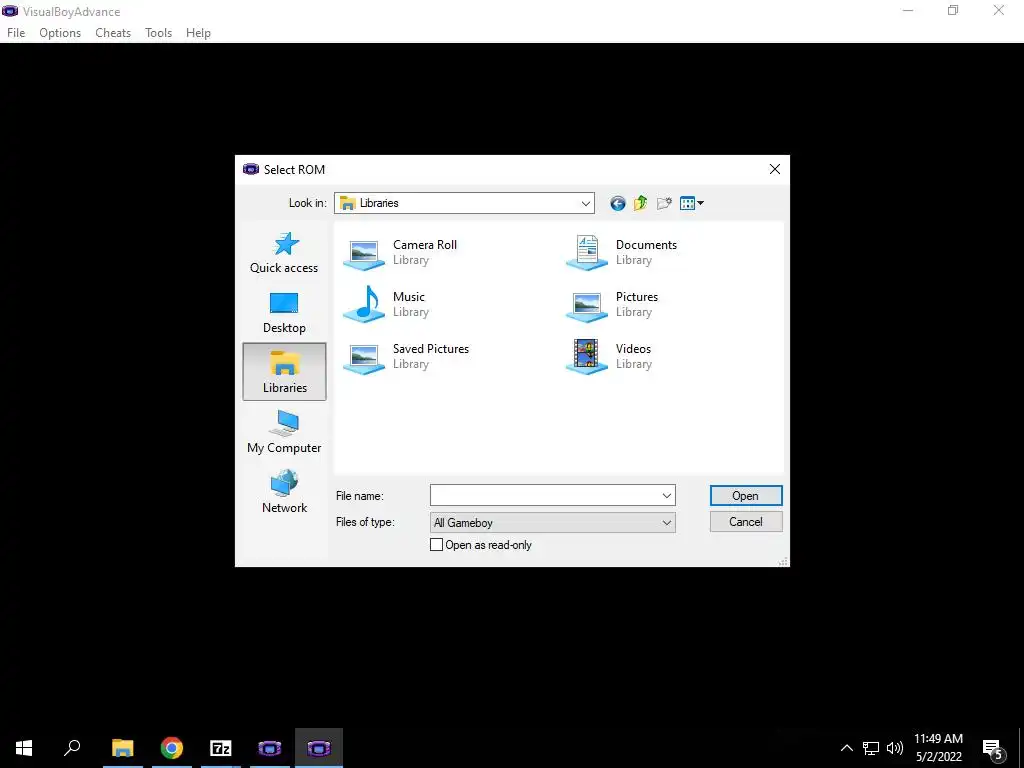The height and width of the screenshot is (768, 1024).
Task: Open the Help menu
Action: (199, 33)
